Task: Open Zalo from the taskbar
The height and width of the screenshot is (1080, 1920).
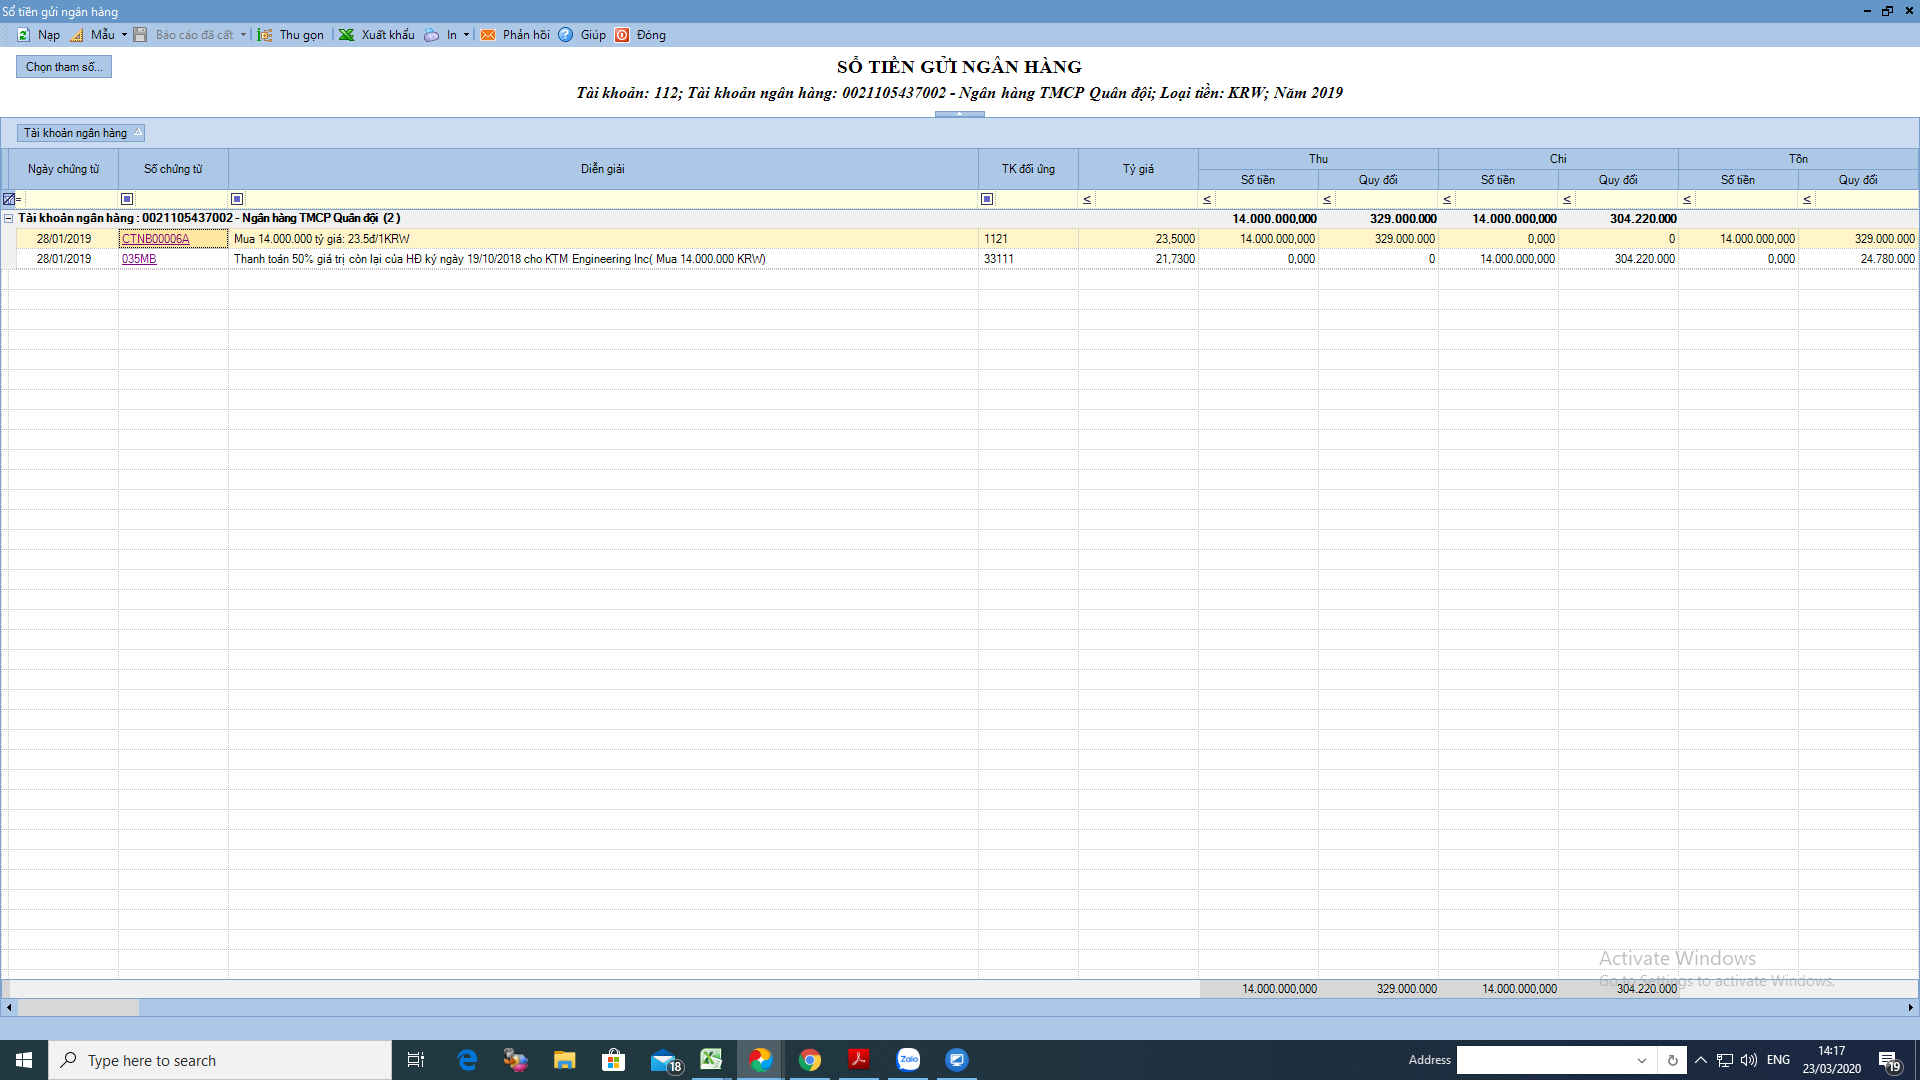Action: click(908, 1060)
